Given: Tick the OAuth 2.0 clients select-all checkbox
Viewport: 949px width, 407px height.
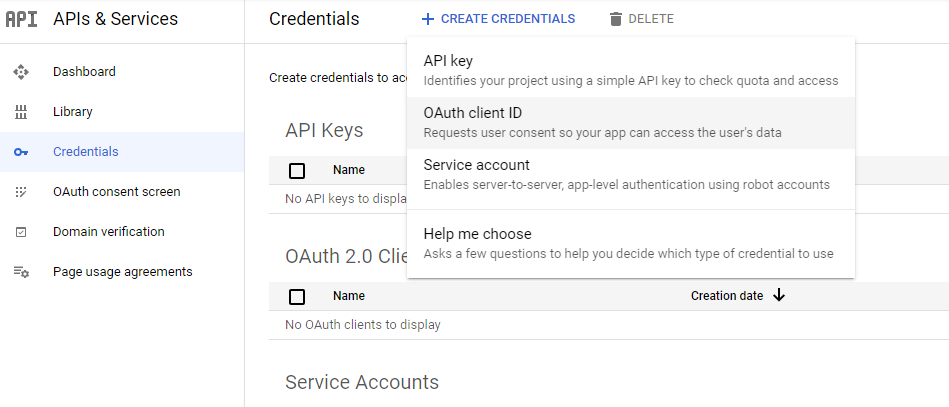Looking at the screenshot, I should 297,296.
